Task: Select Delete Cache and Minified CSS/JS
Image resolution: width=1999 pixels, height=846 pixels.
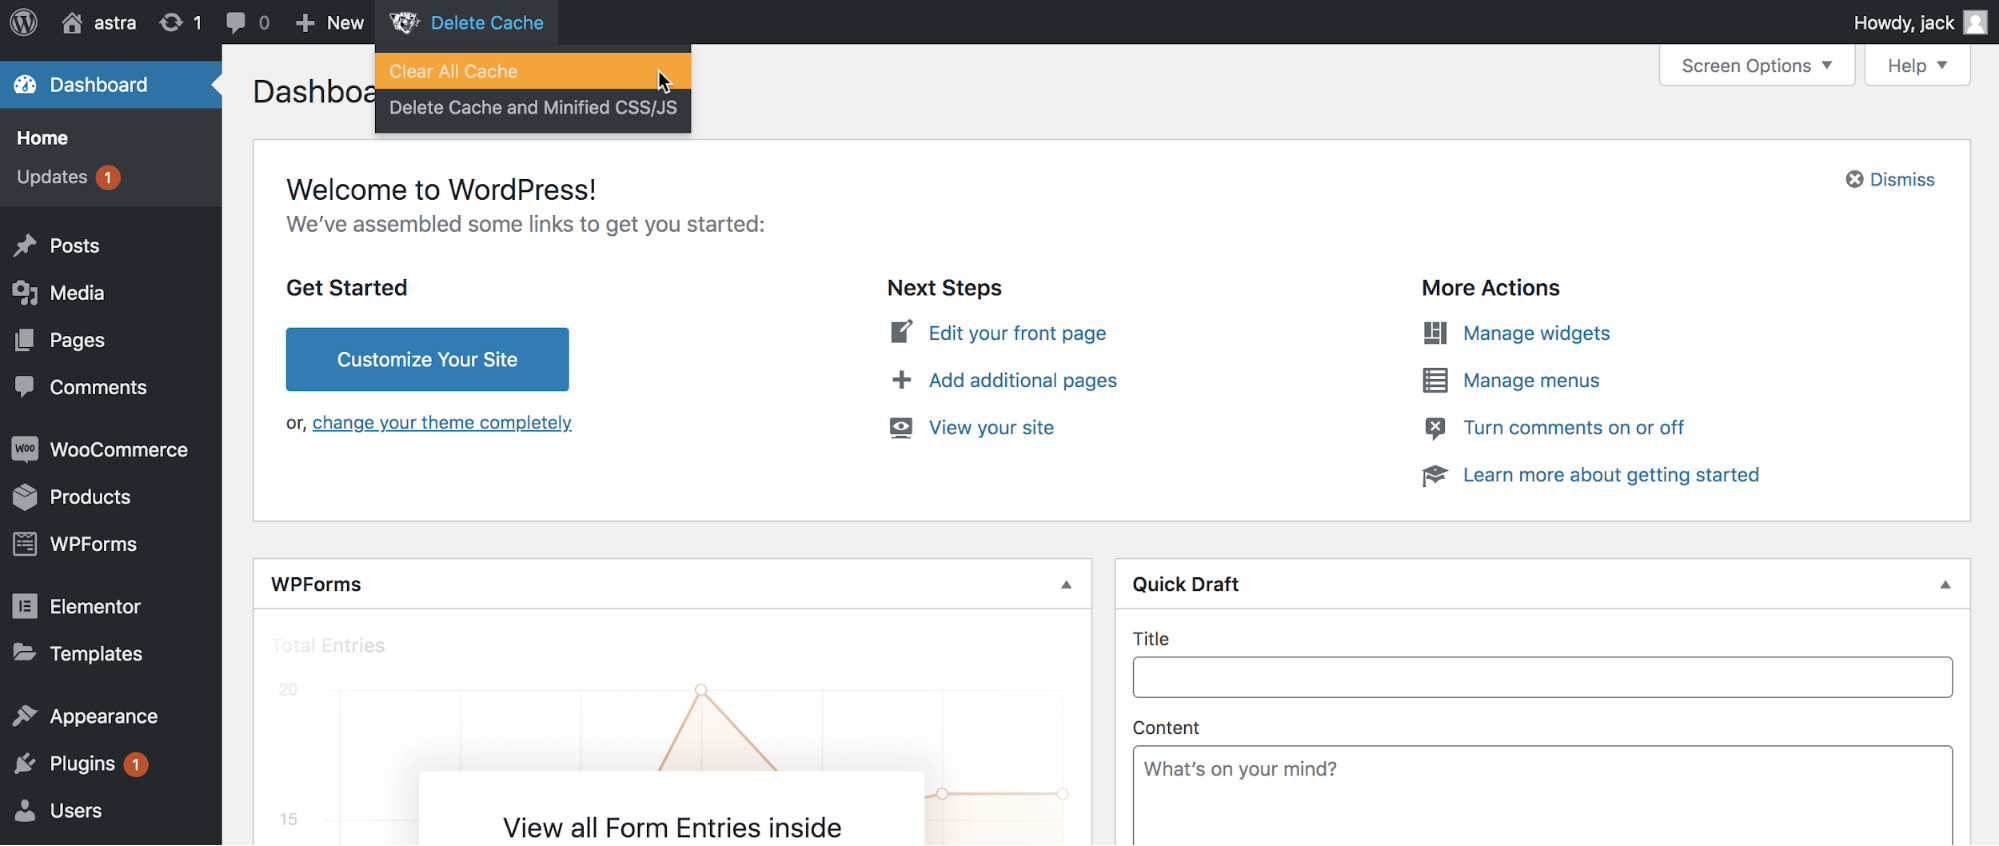Action: [x=533, y=108]
